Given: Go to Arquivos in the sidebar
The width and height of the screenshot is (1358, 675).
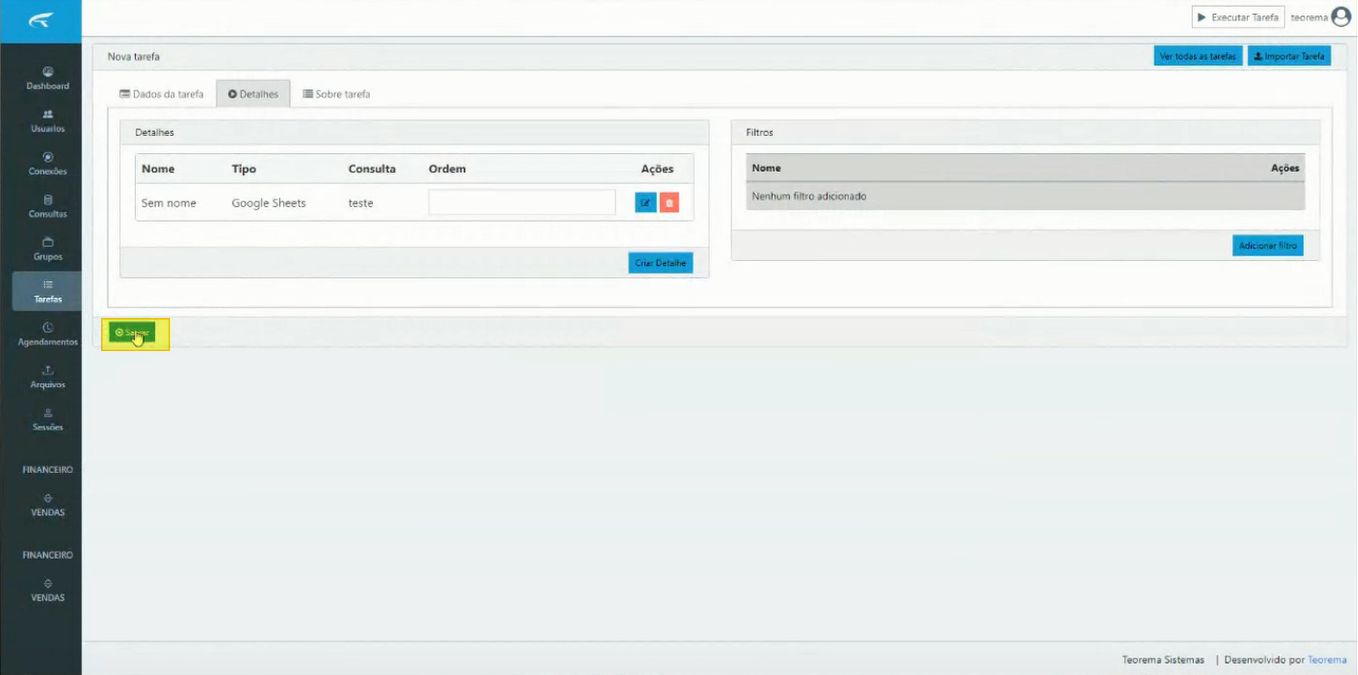Looking at the screenshot, I should (x=48, y=377).
